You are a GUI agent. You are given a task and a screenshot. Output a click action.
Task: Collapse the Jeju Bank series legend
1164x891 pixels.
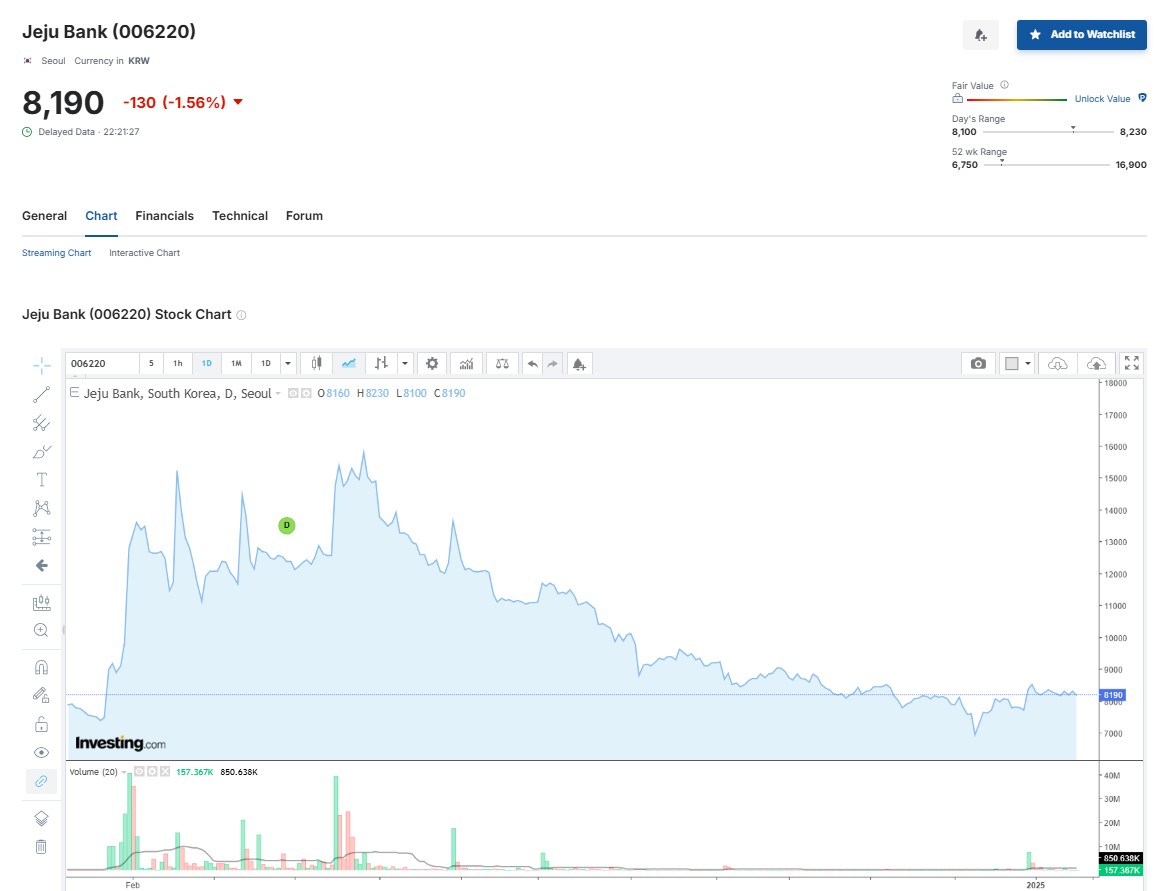[74, 392]
